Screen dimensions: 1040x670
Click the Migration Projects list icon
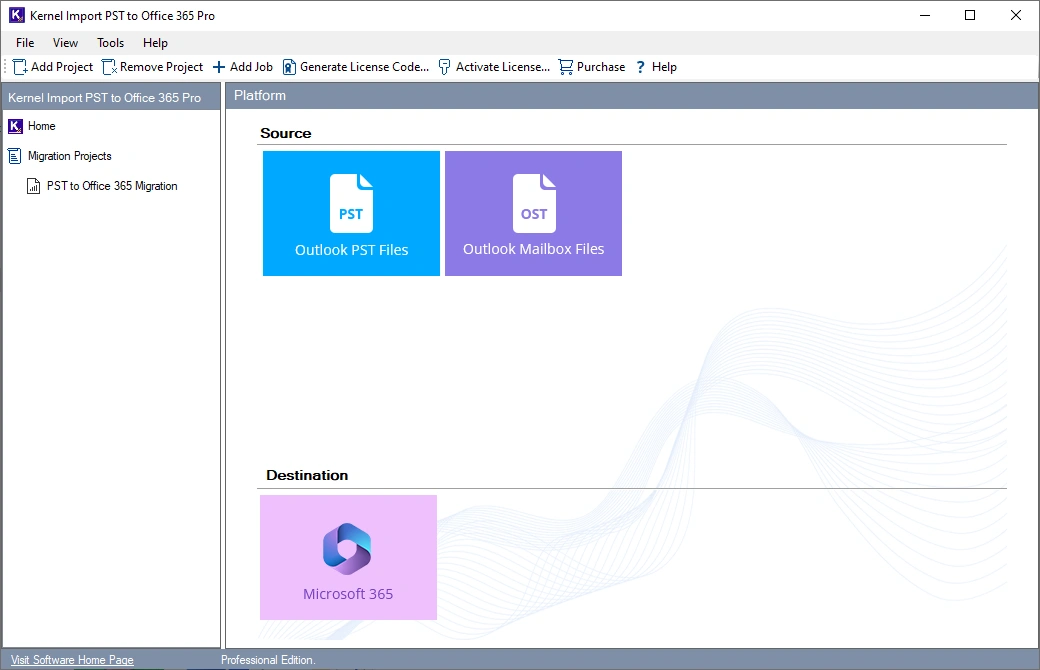(x=15, y=156)
